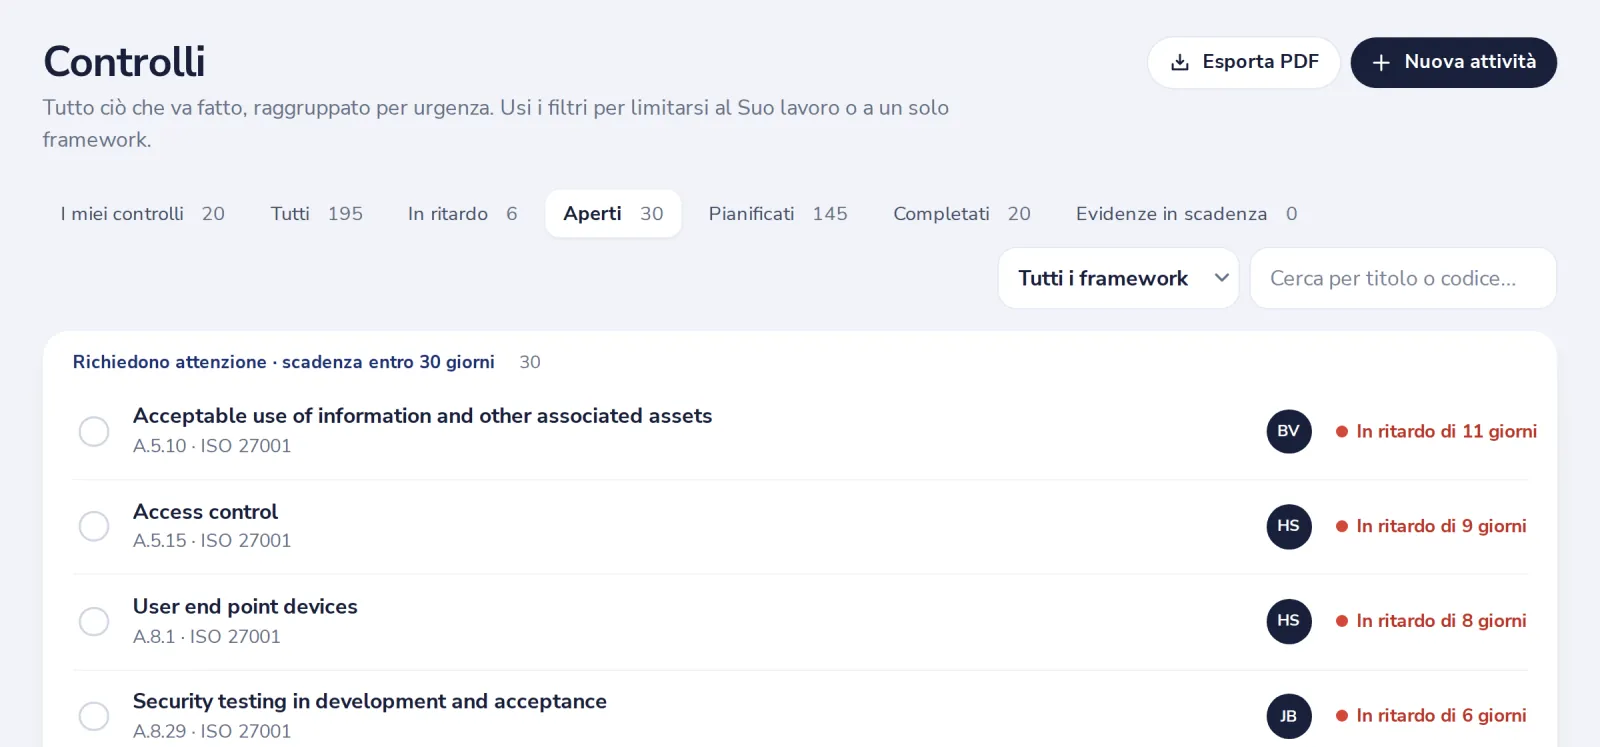This screenshot has height=747, width=1600.
Task: Switch to the Completati tab
Action: [961, 214]
